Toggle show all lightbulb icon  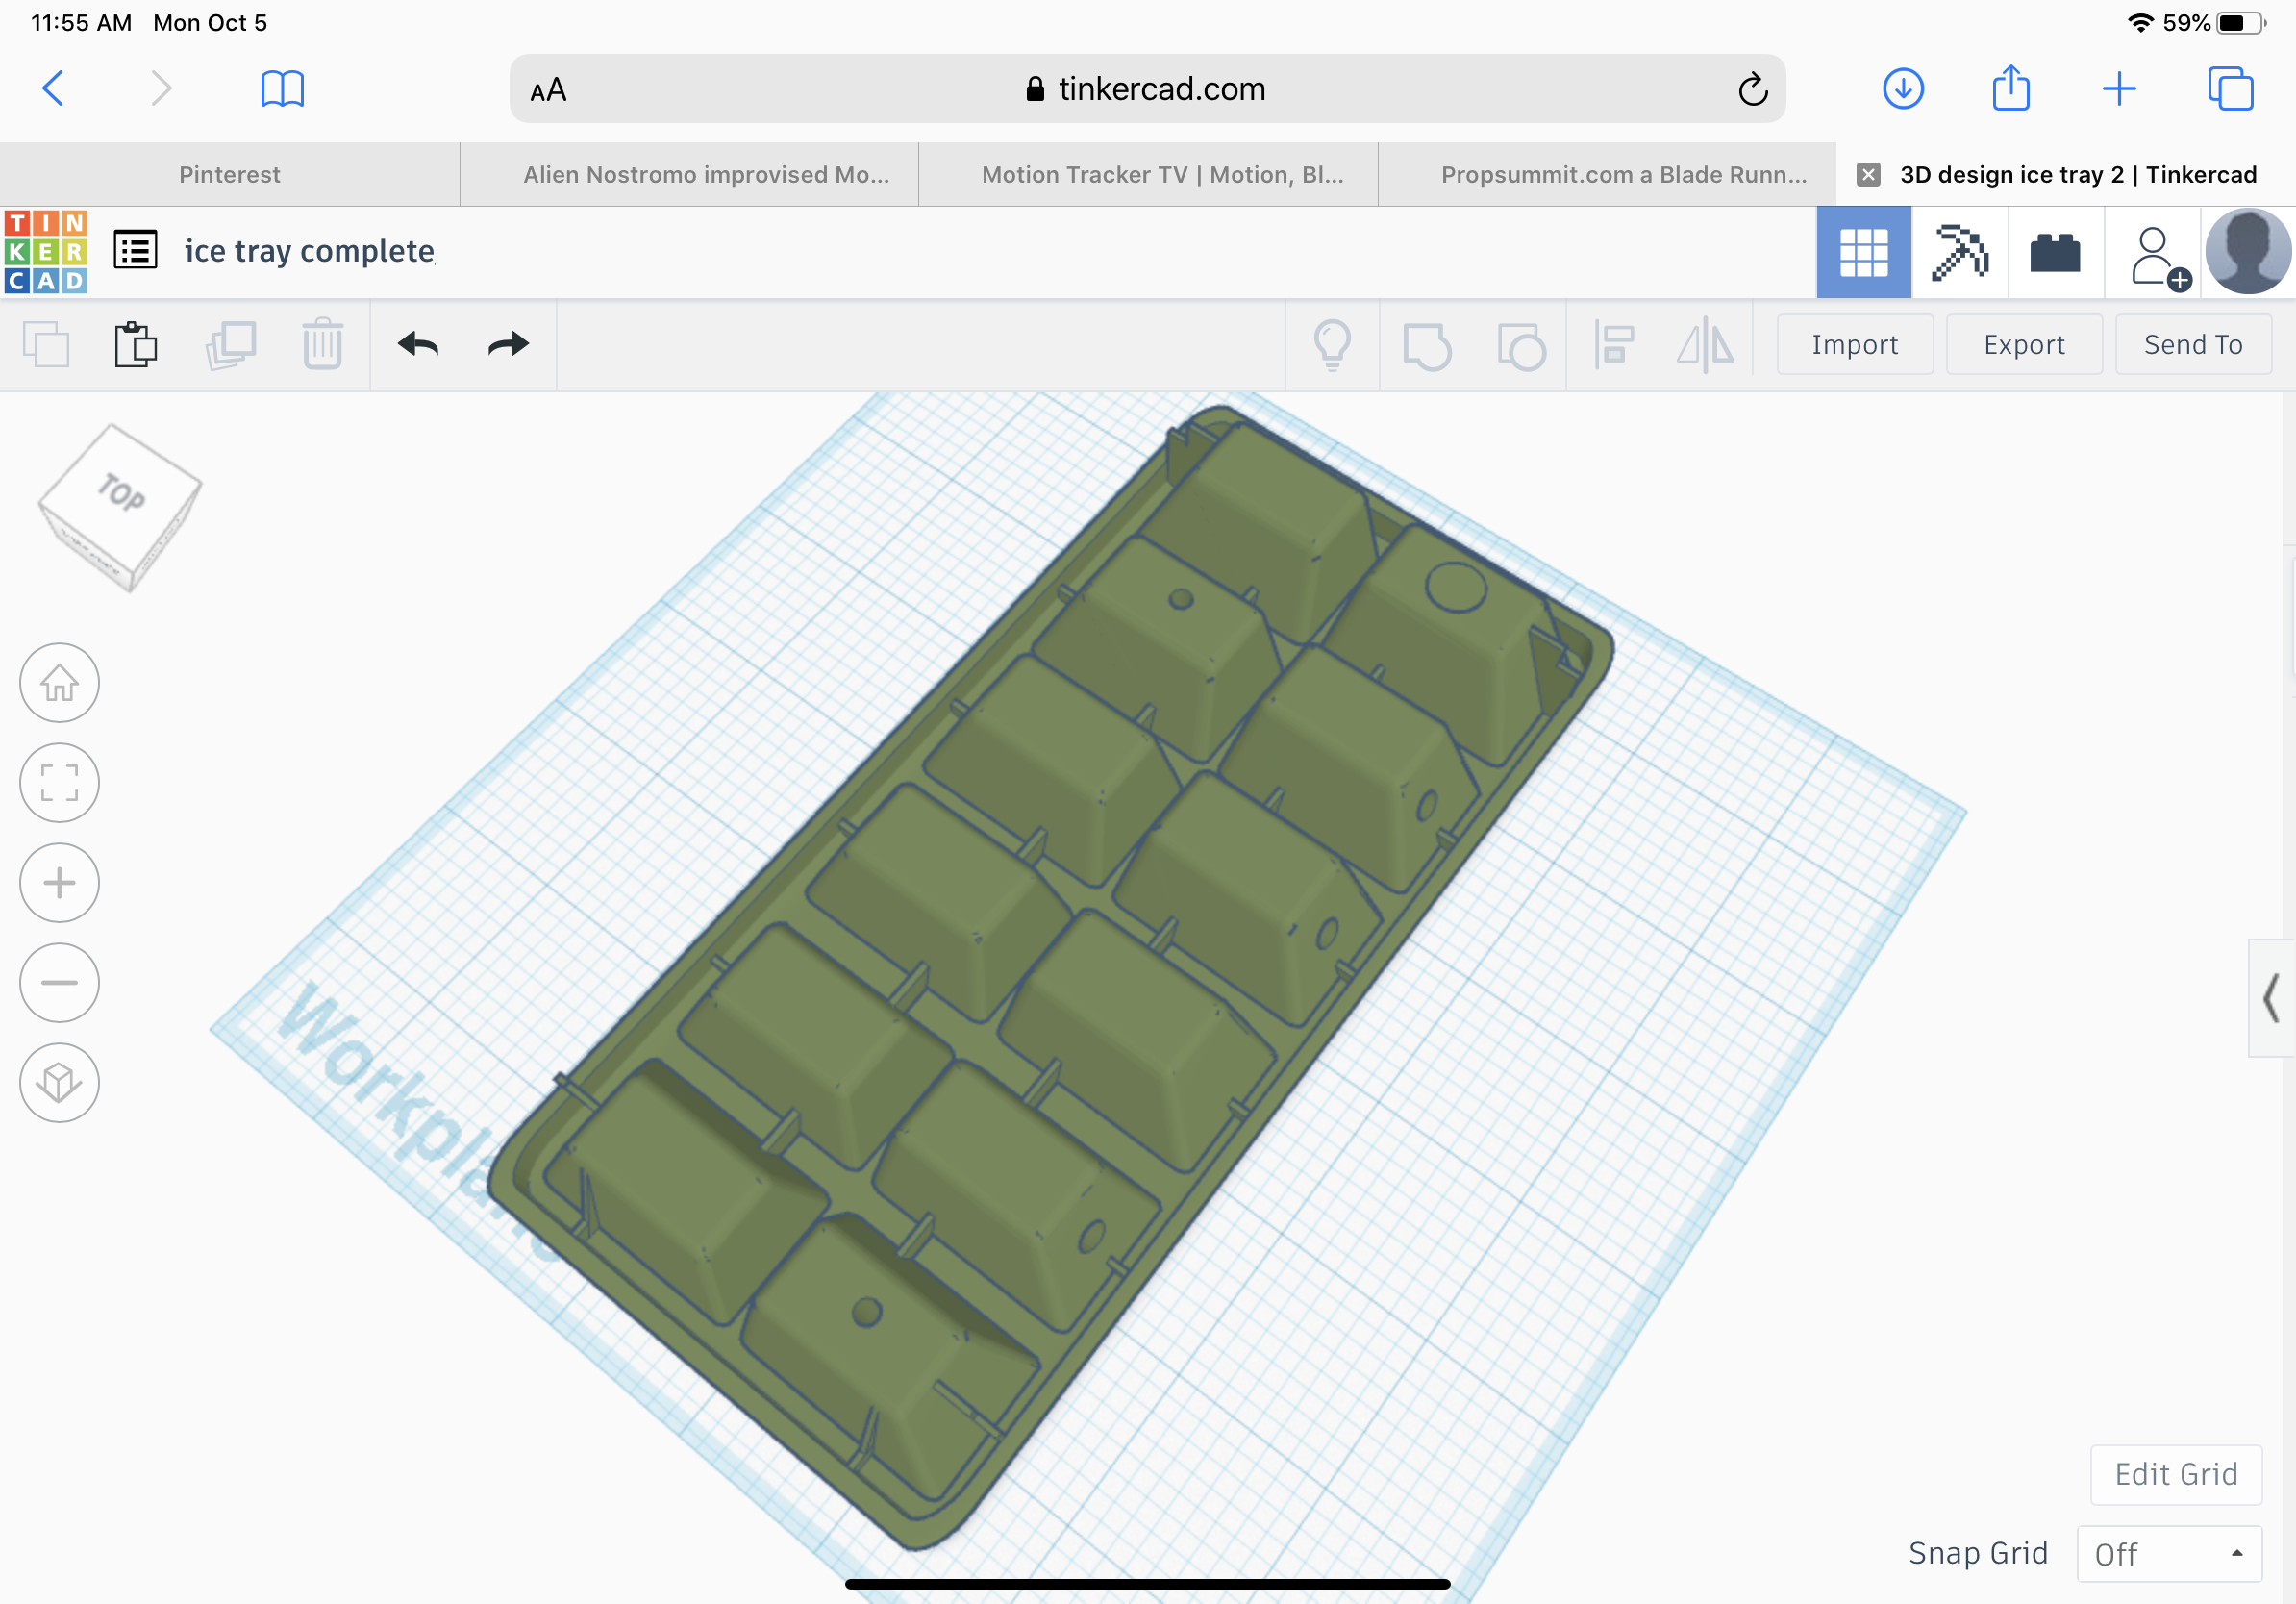coord(1332,345)
